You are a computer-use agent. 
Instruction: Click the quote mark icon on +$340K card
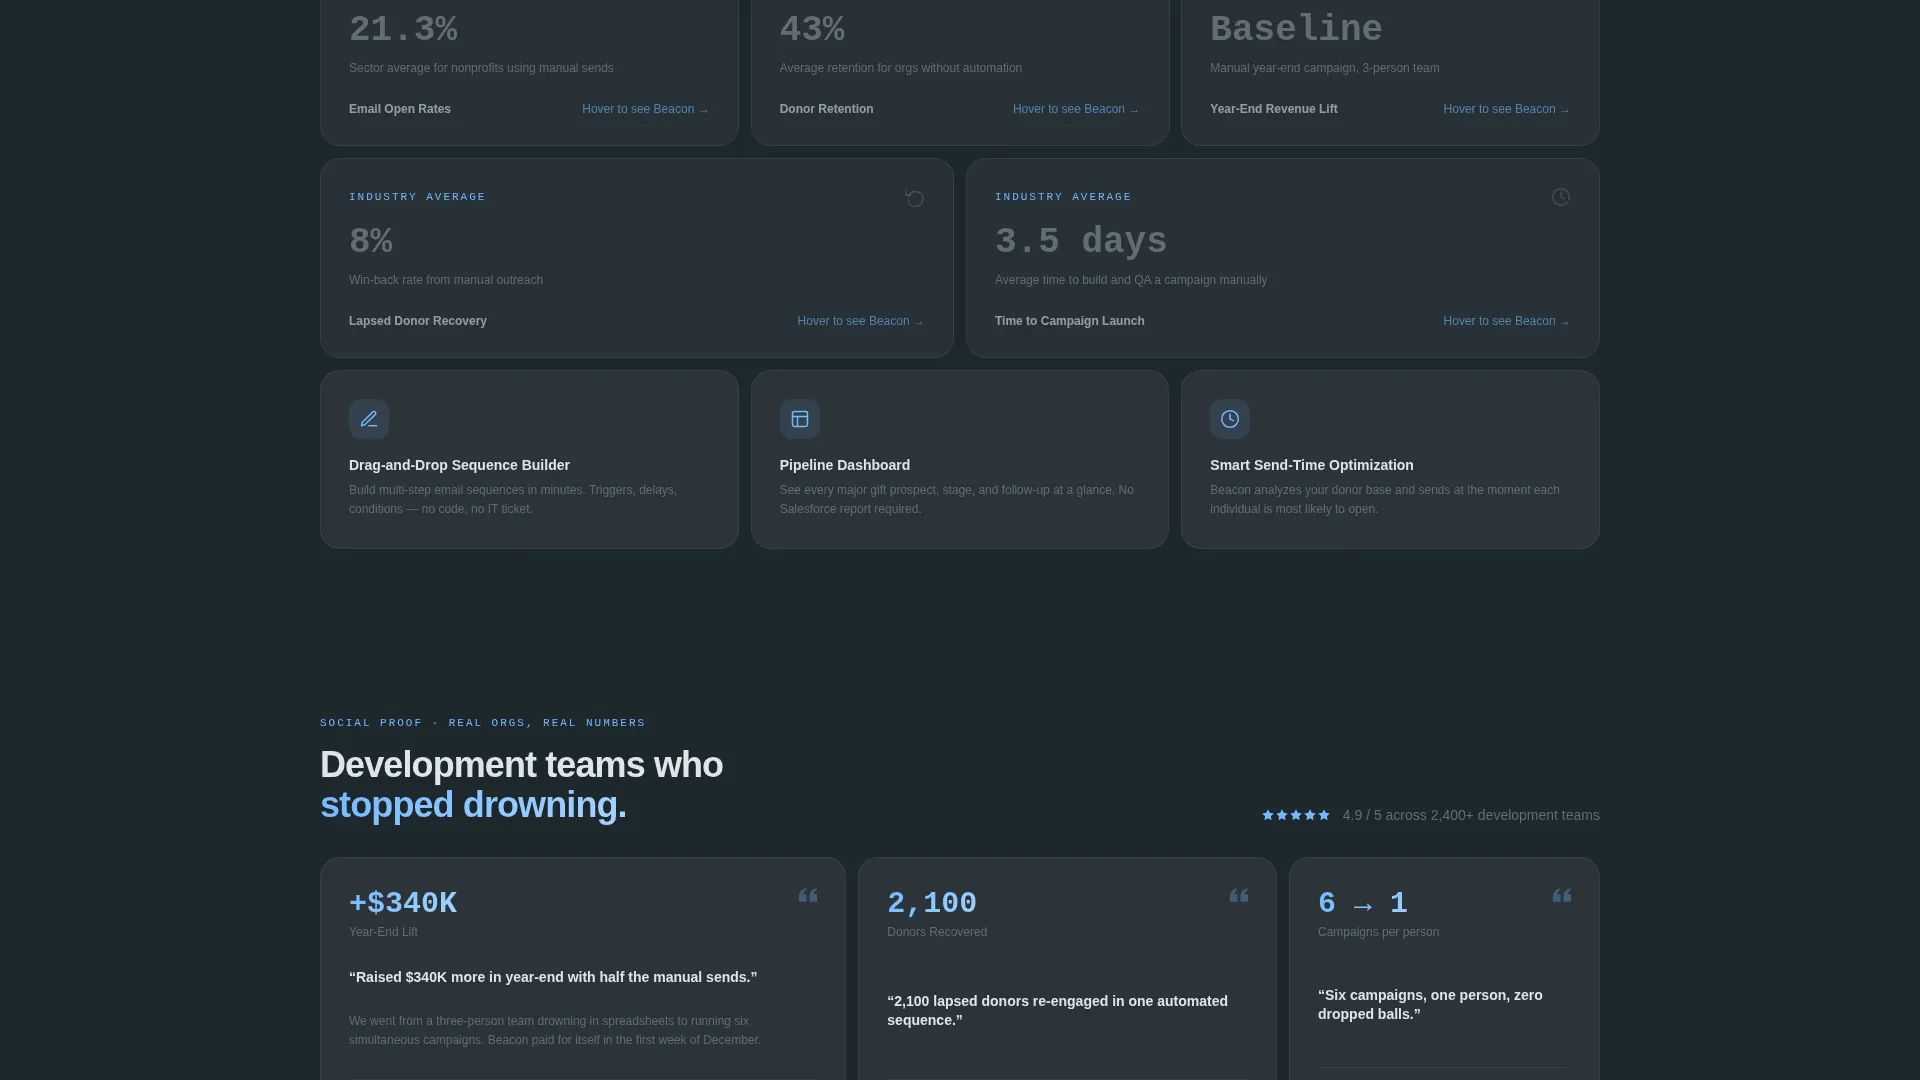pyautogui.click(x=808, y=896)
